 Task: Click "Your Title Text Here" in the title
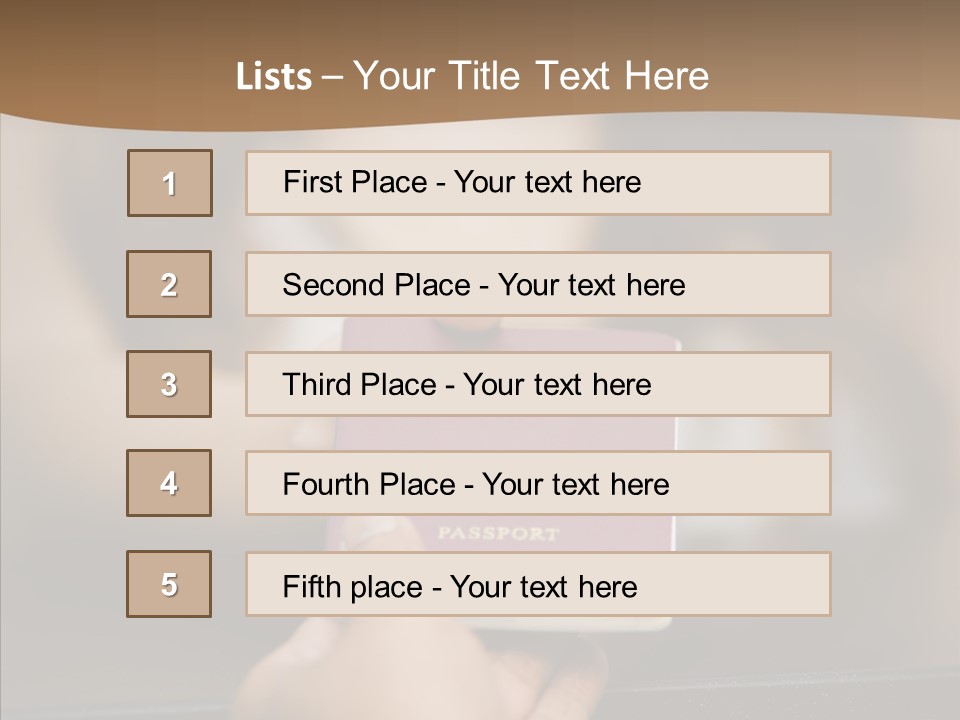531,76
